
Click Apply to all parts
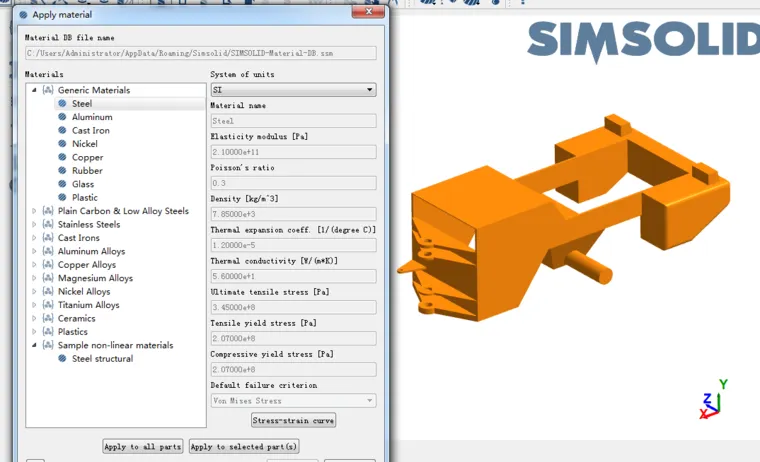tap(142, 446)
